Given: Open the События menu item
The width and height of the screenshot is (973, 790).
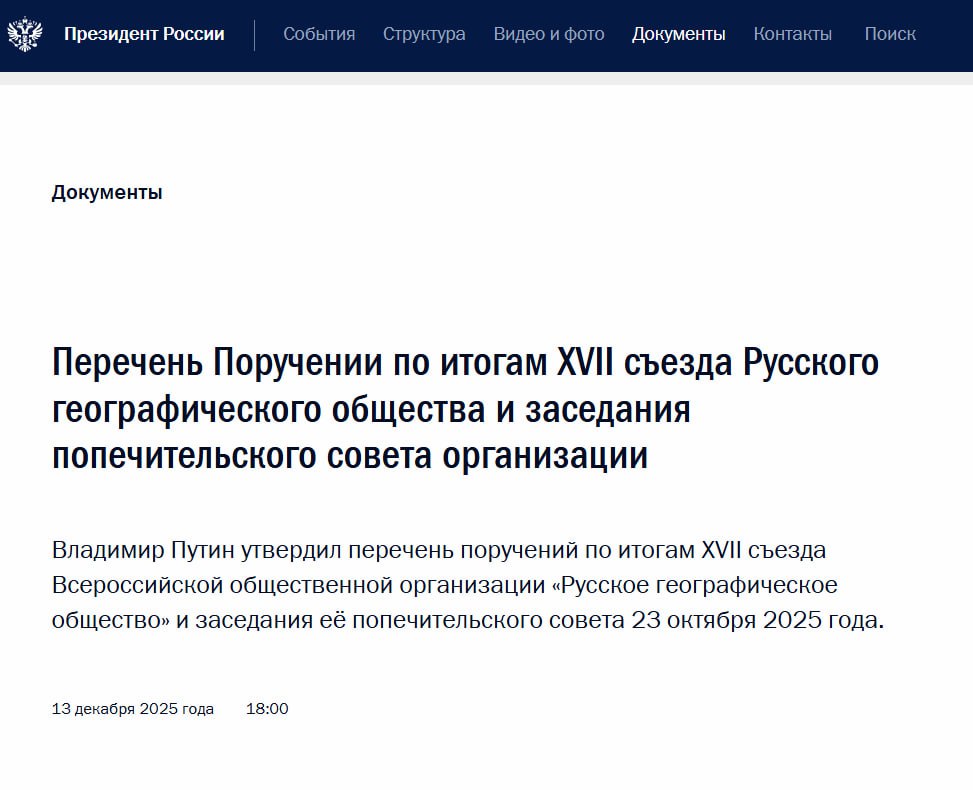Looking at the screenshot, I should pos(318,34).
